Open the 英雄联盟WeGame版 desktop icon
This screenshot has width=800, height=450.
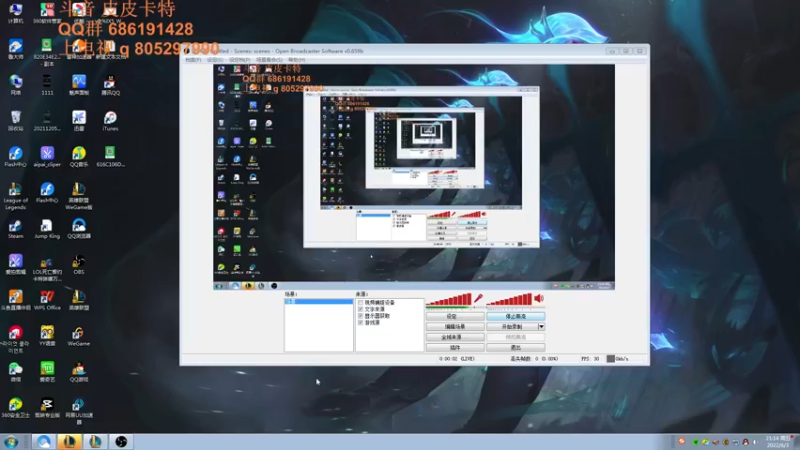[x=79, y=196]
